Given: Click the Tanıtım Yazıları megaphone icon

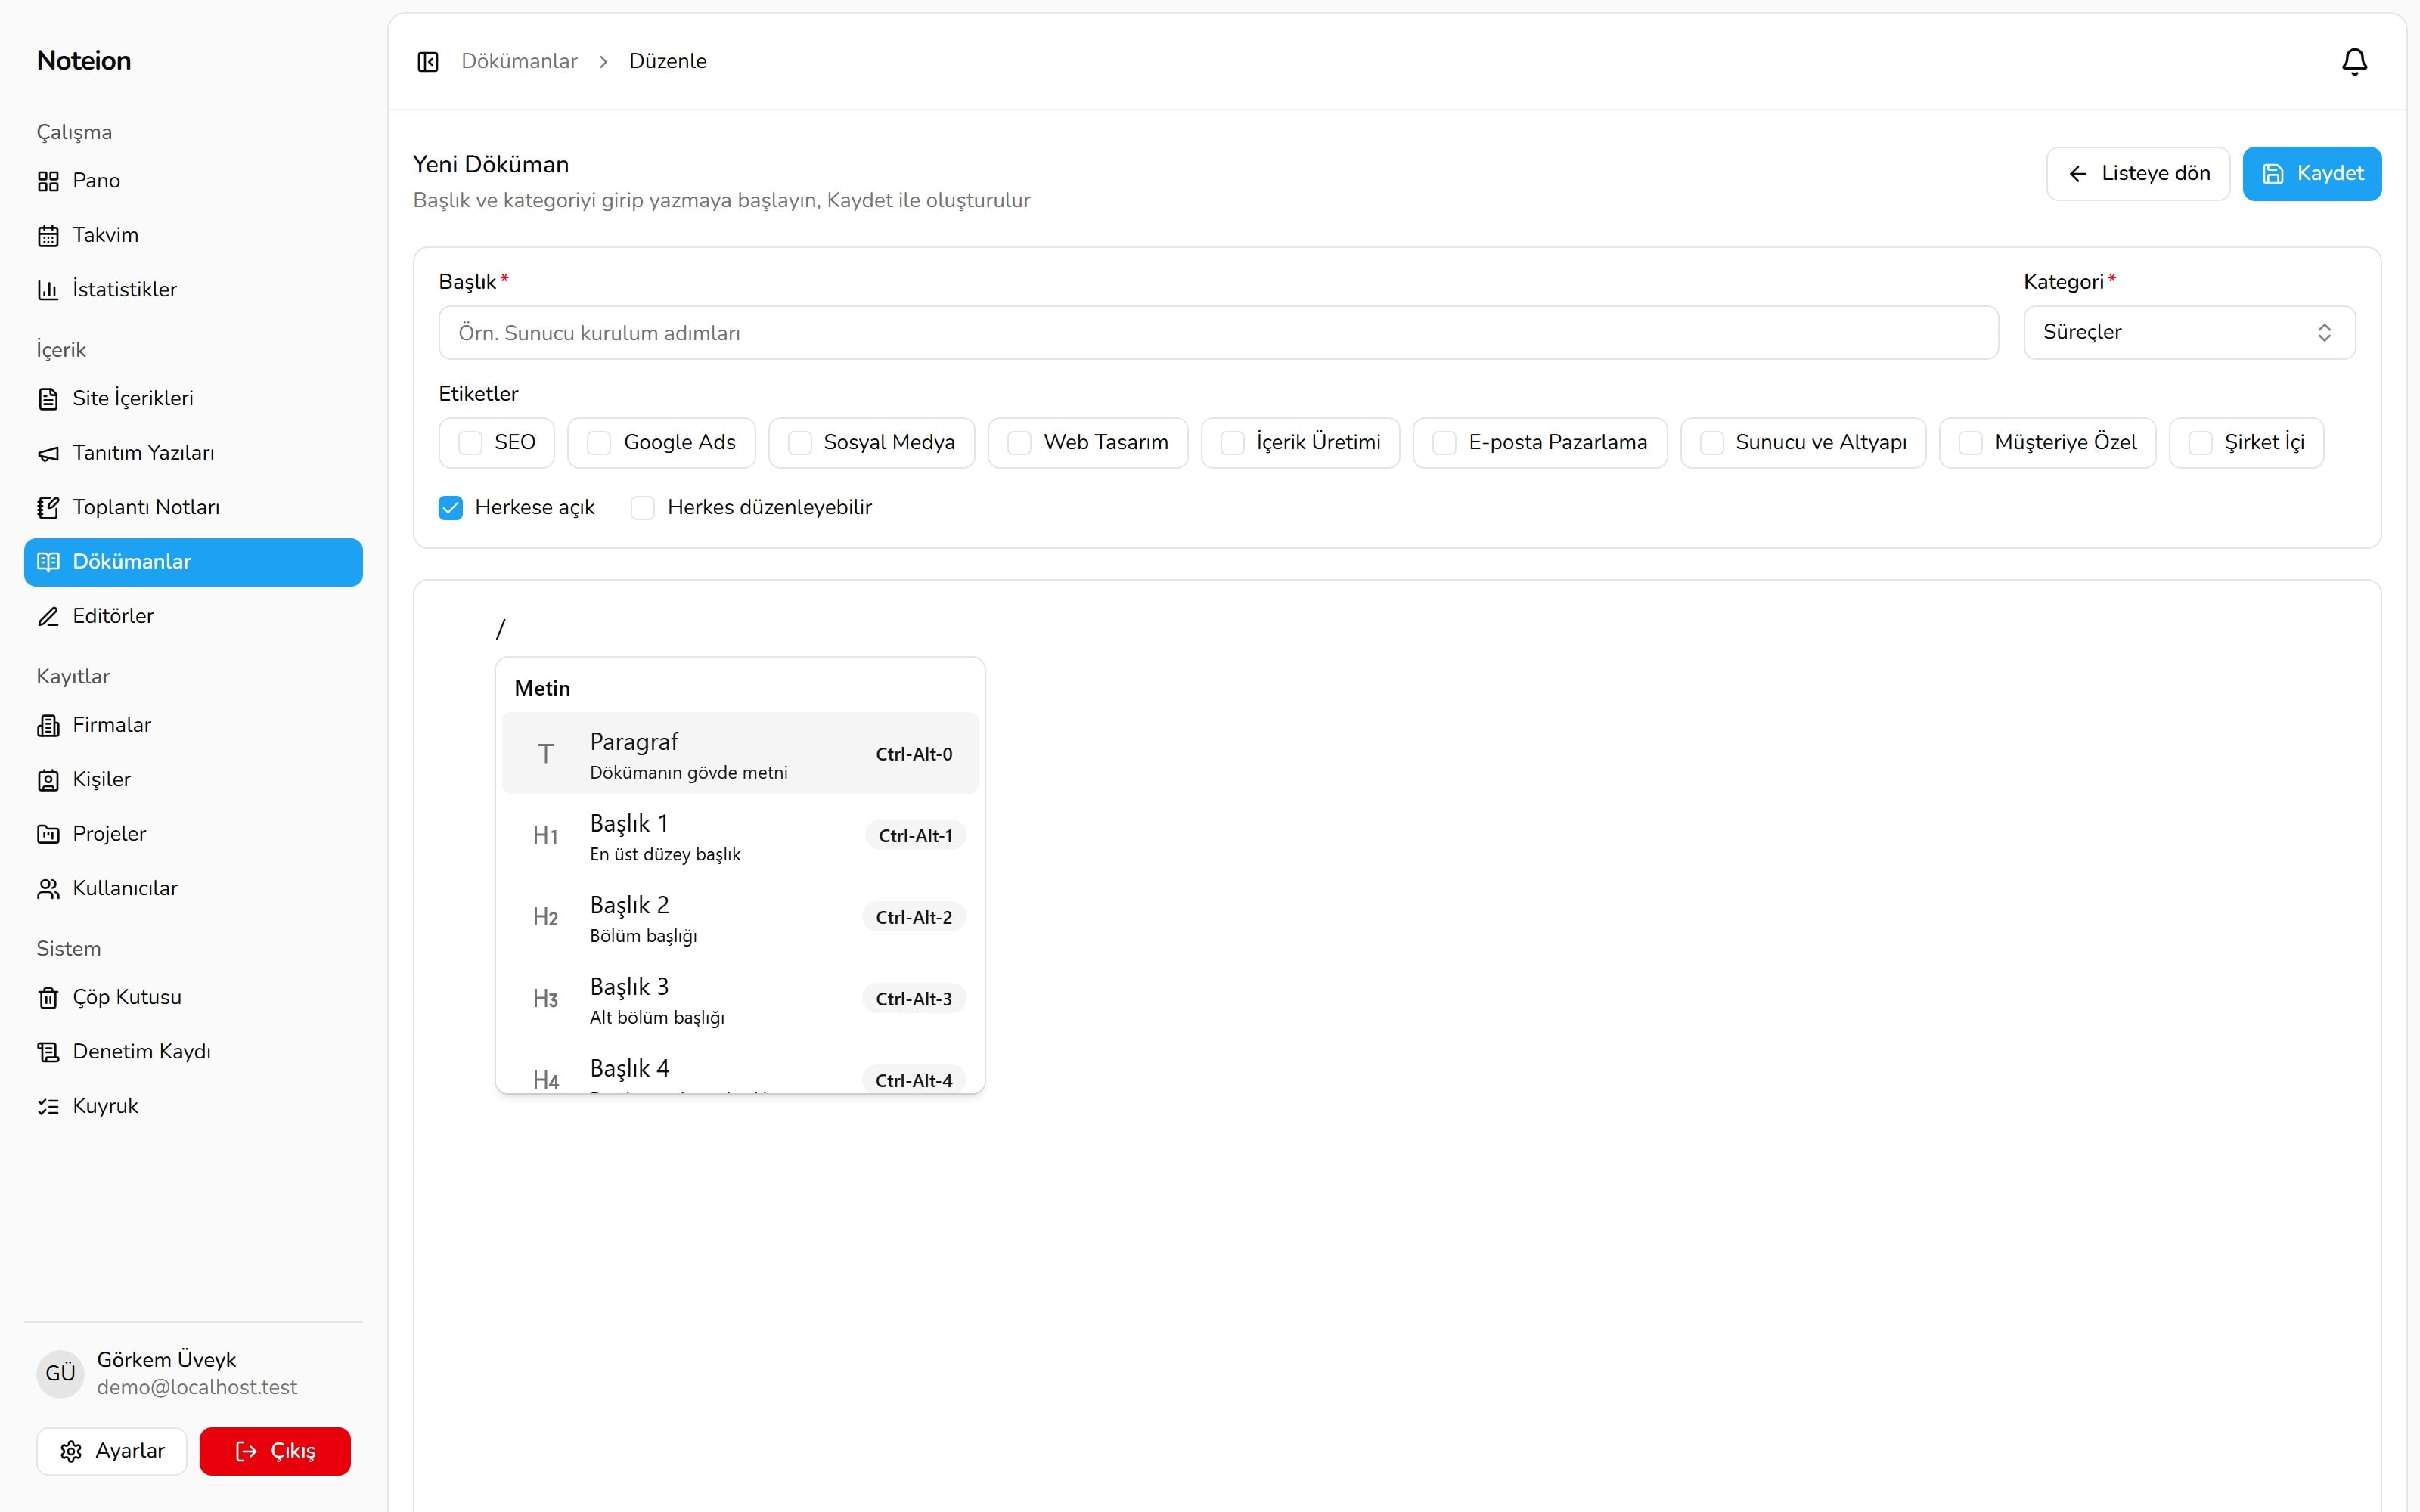Looking at the screenshot, I should [x=48, y=454].
